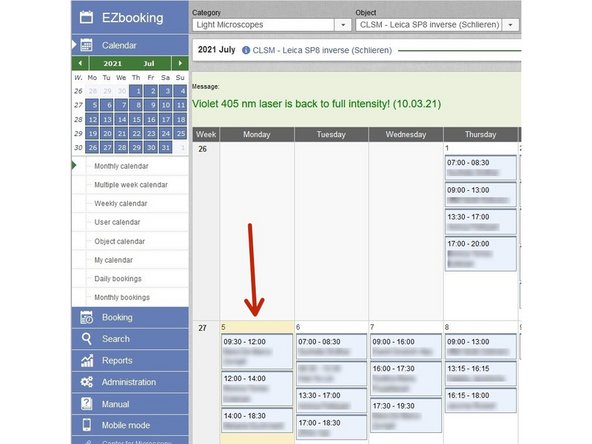Select the Booking menu label

click(117, 318)
